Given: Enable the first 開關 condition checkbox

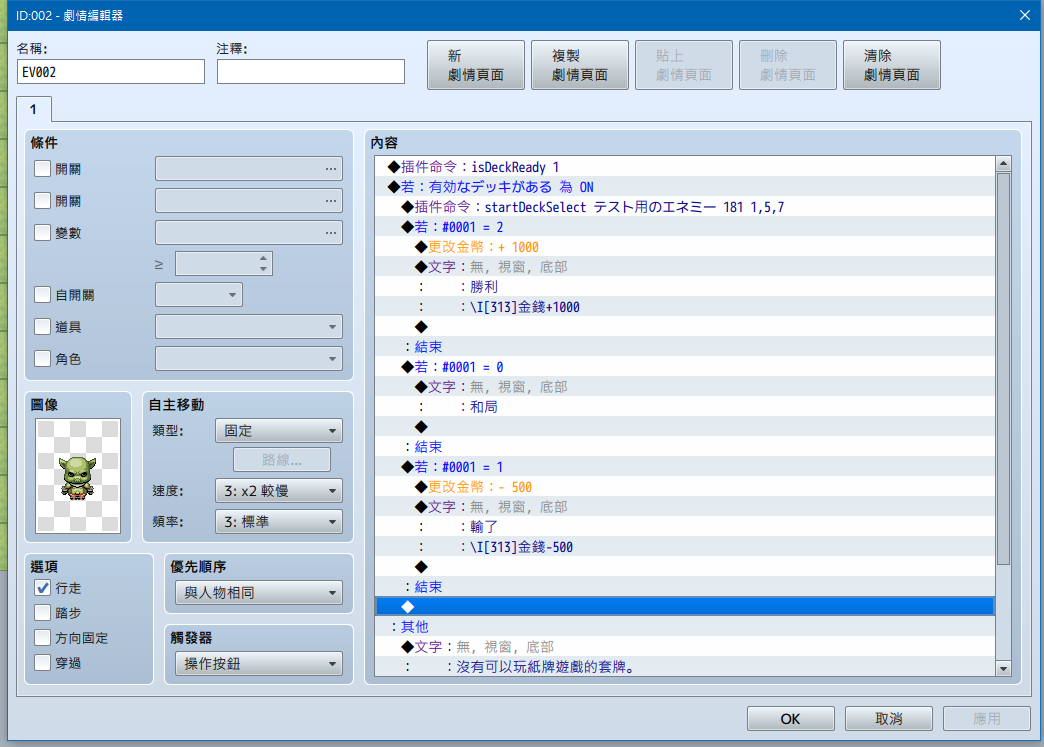Looking at the screenshot, I should click(43, 169).
